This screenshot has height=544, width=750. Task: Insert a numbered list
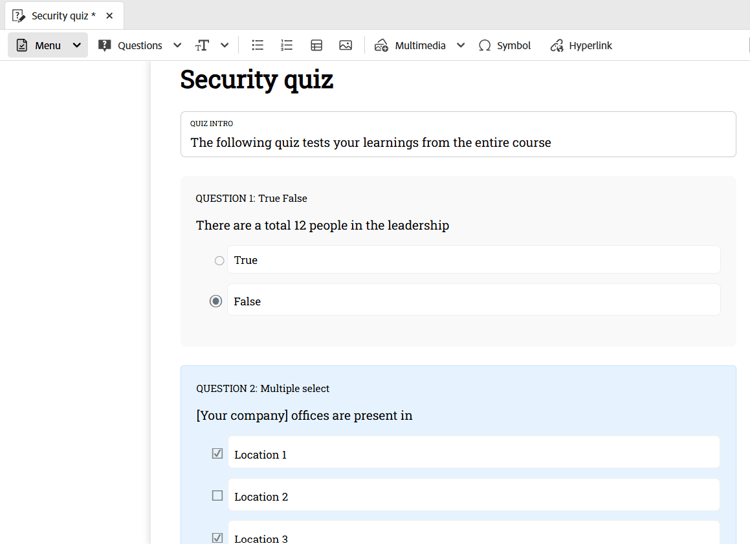287,45
